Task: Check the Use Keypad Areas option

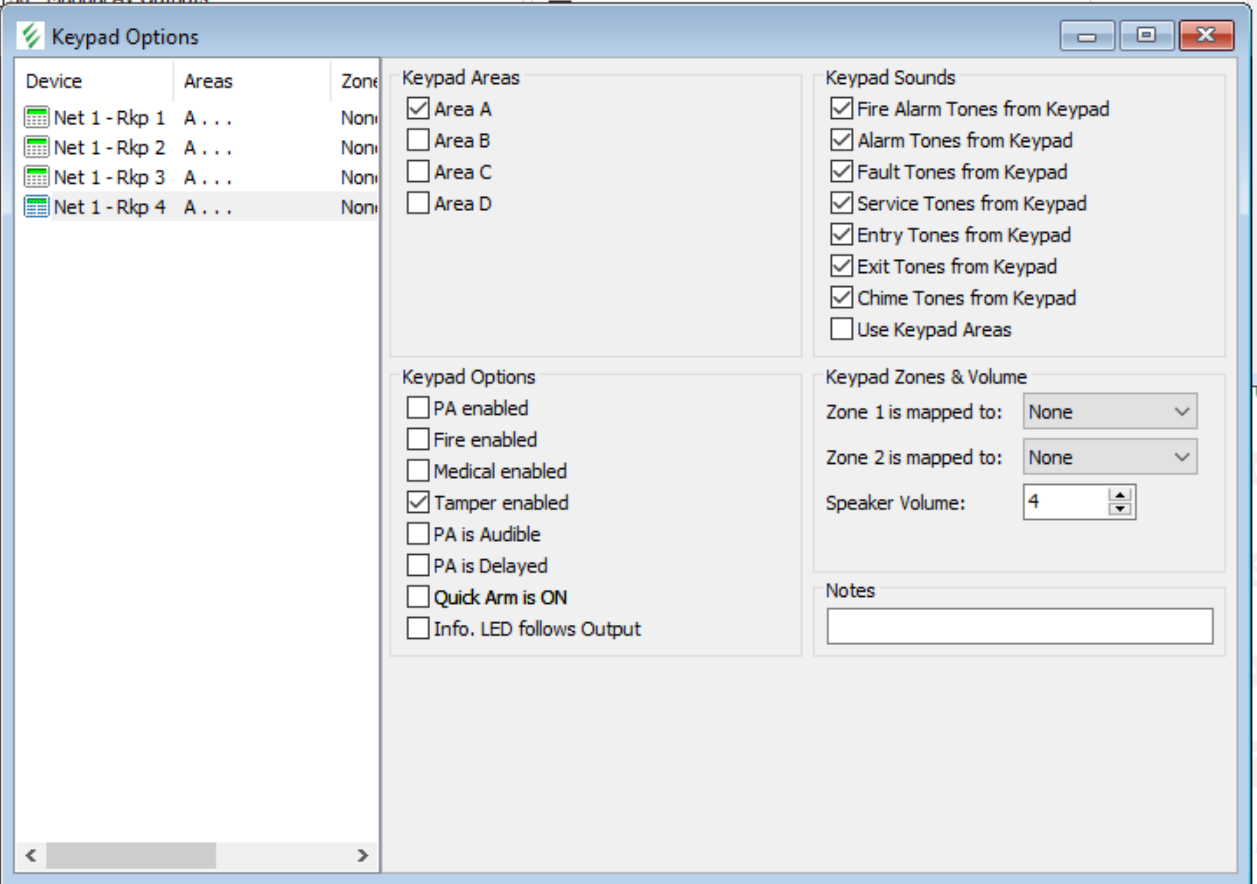Action: pyautogui.click(x=841, y=330)
